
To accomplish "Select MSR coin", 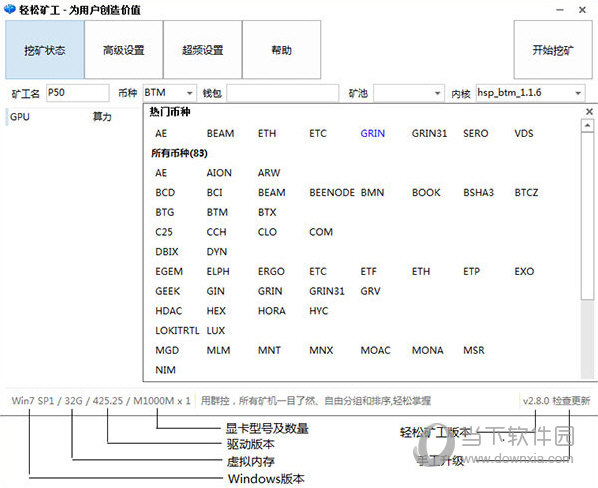I will [x=474, y=350].
